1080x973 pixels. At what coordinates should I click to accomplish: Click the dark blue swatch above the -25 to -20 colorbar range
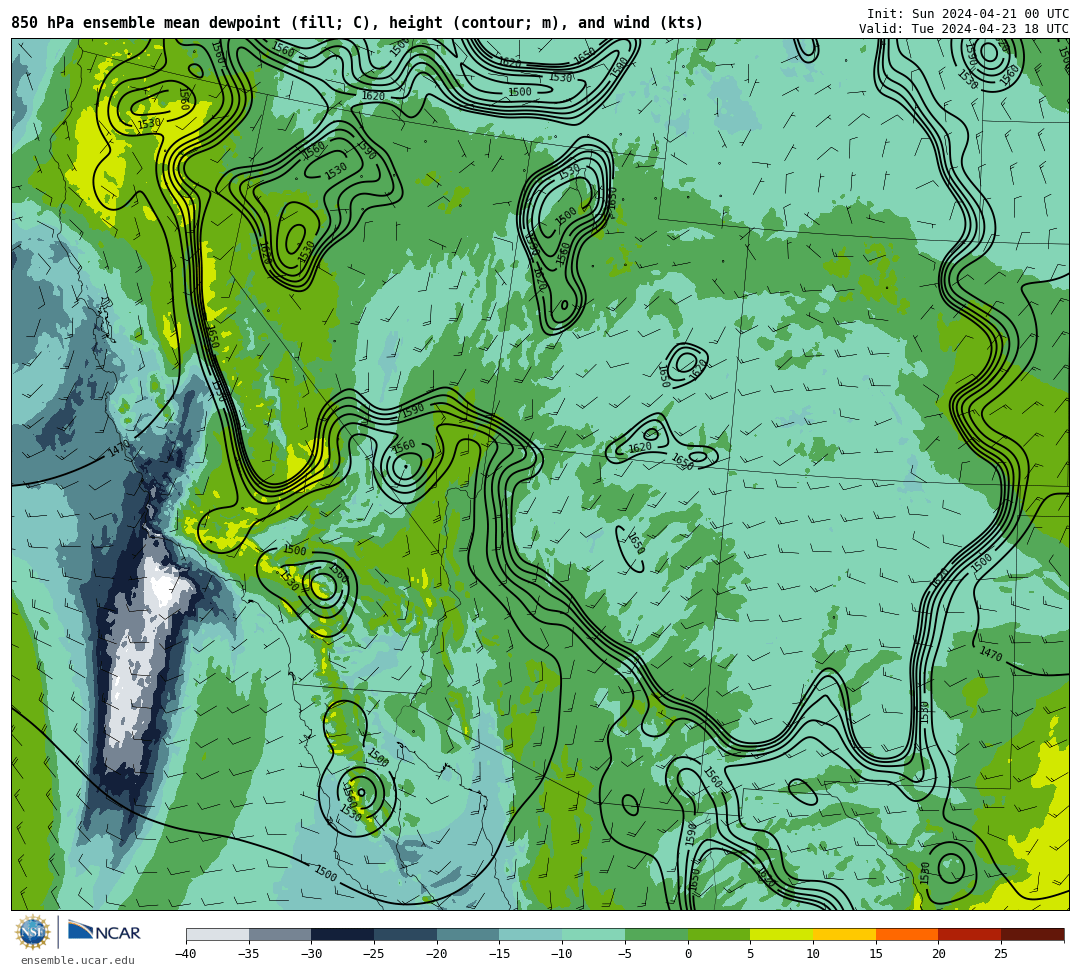pos(405,934)
